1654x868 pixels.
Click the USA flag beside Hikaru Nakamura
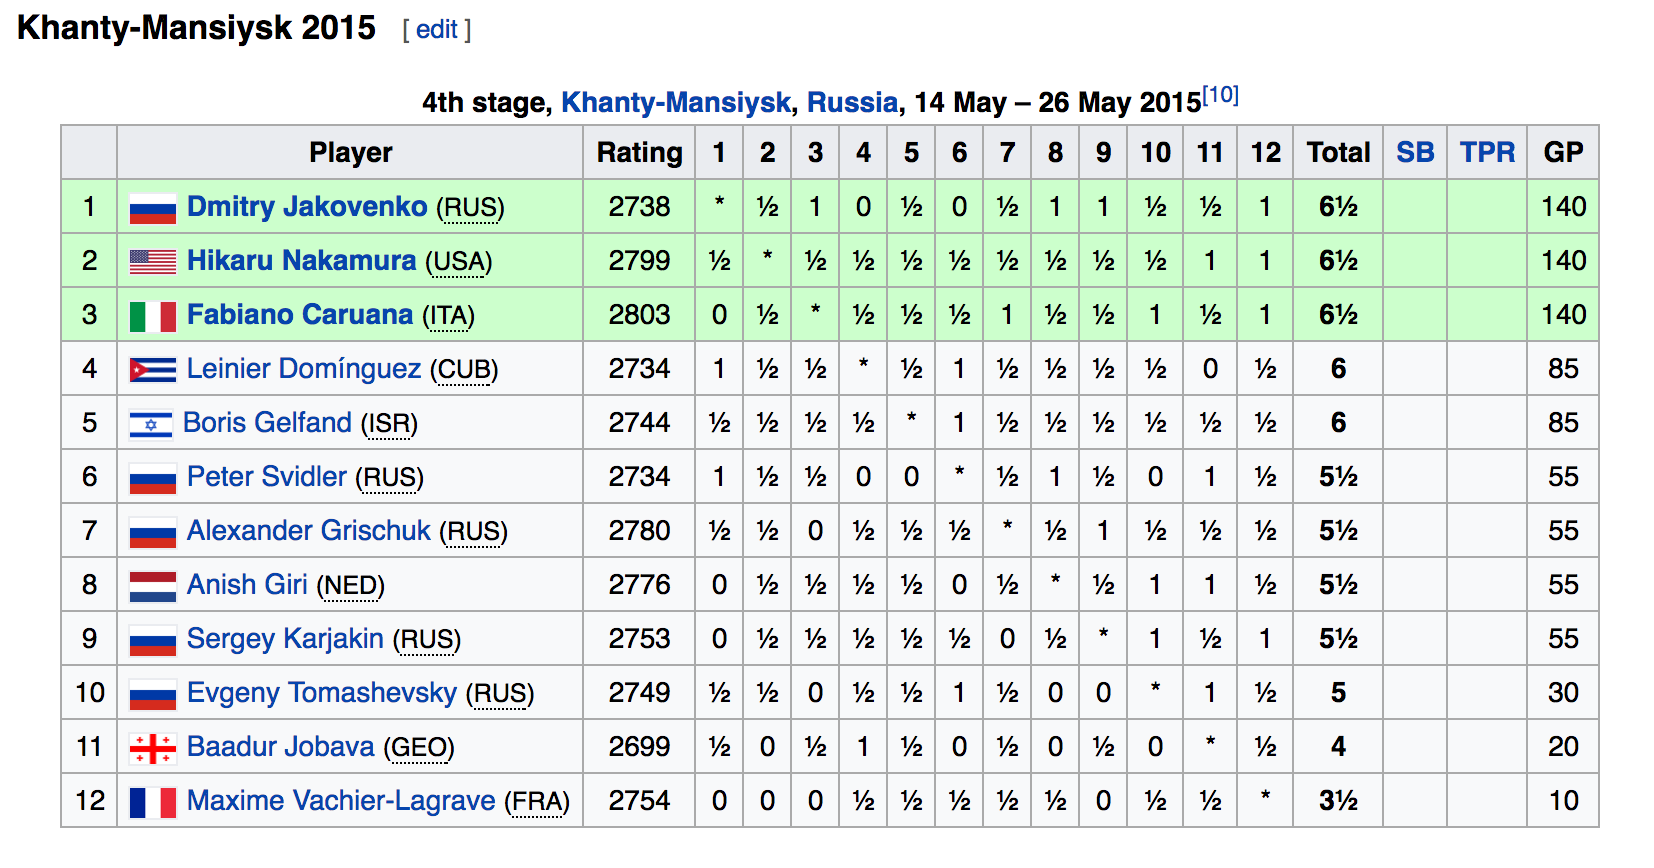click(153, 262)
